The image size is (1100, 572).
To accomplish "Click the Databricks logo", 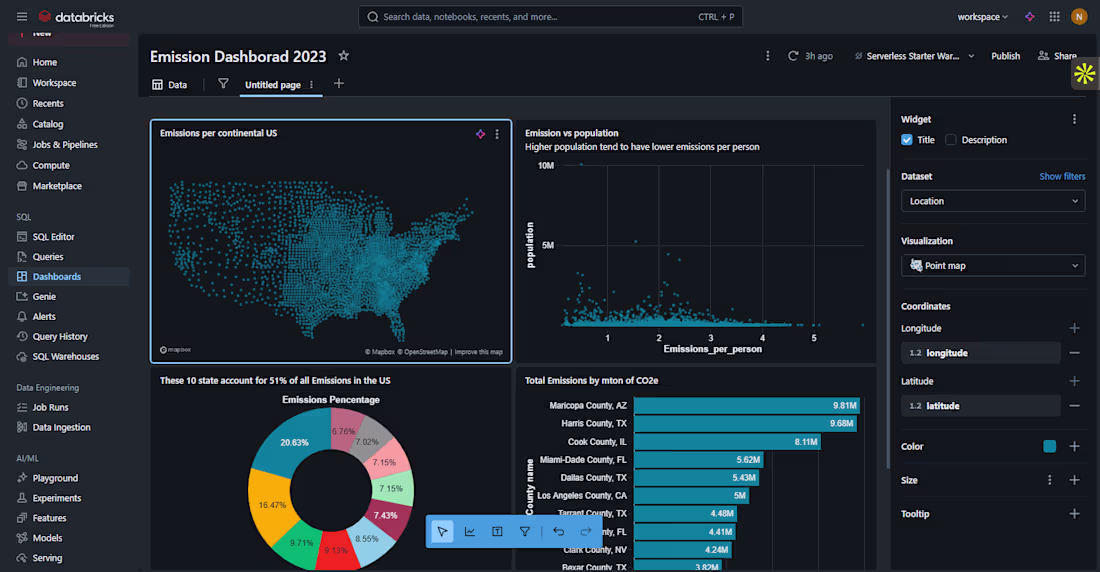I will click(76, 18).
